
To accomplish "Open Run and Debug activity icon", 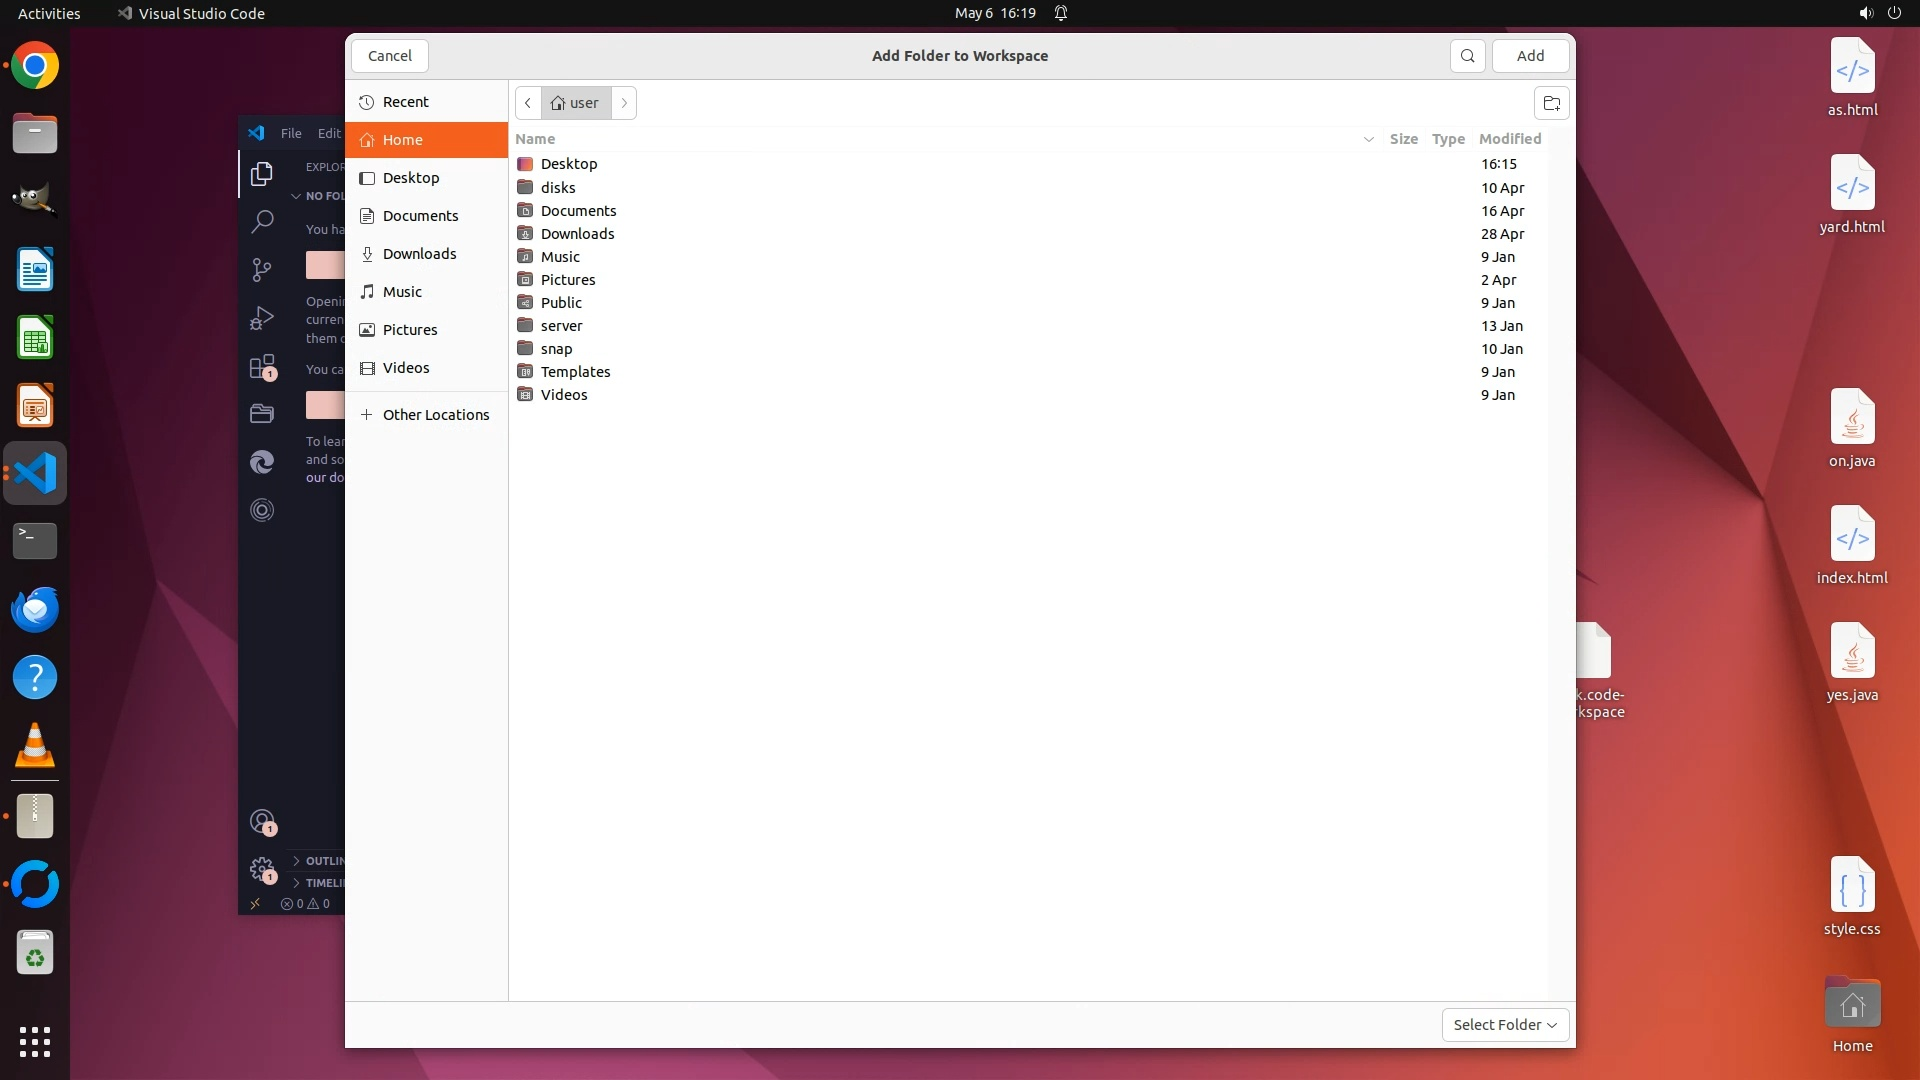I will pyautogui.click(x=262, y=318).
